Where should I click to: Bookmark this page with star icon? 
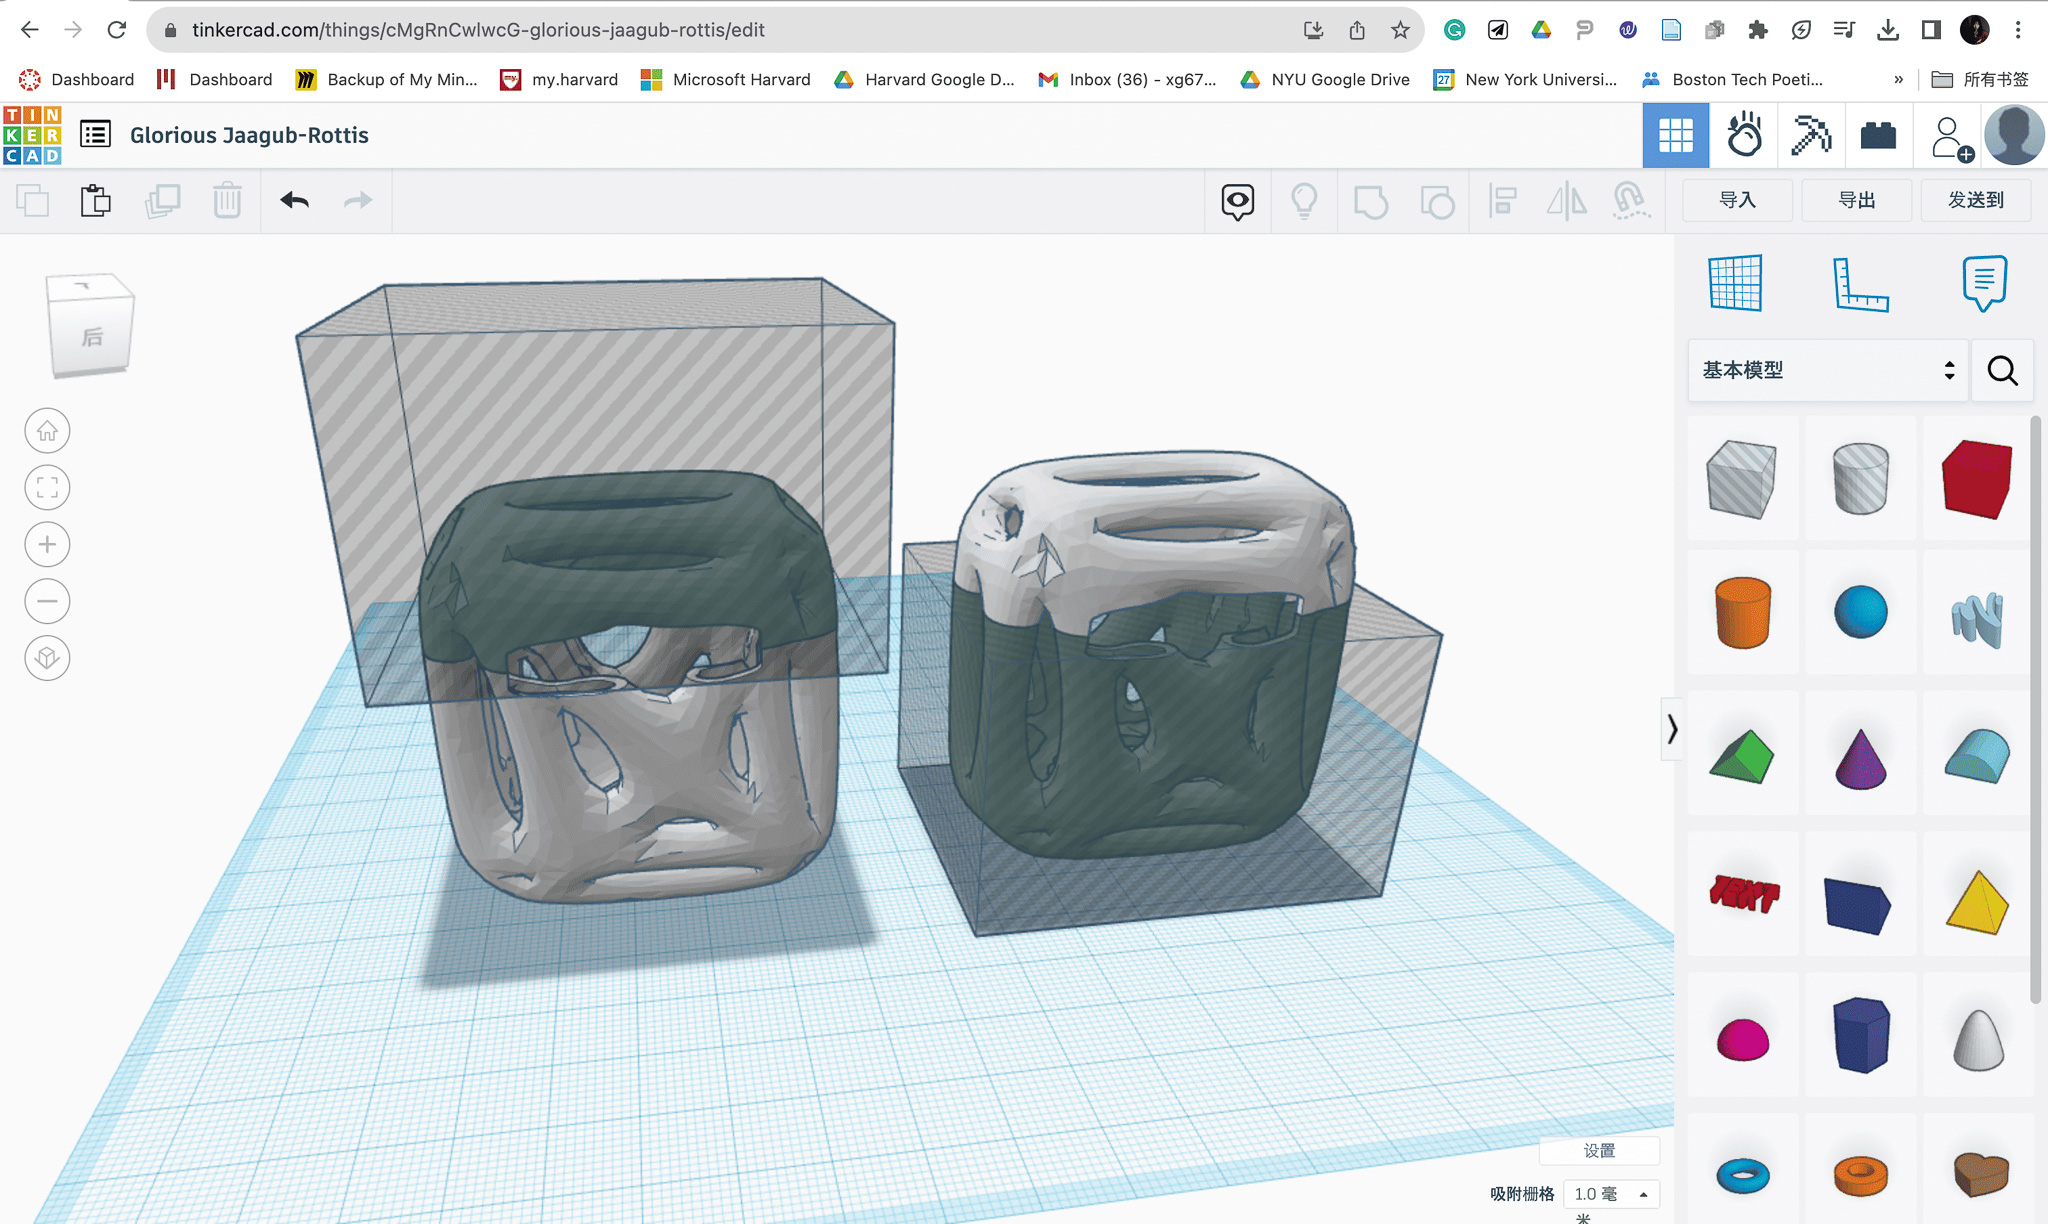[x=1400, y=30]
